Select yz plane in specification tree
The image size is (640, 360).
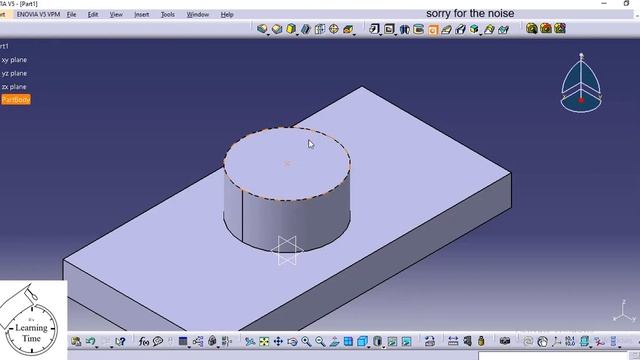point(14,73)
